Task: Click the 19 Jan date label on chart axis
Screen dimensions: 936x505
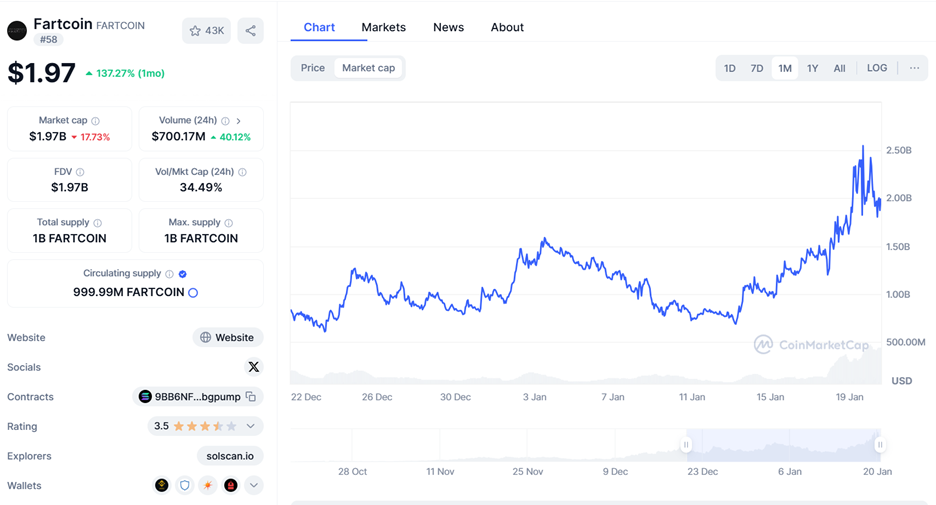Action: [x=849, y=397]
